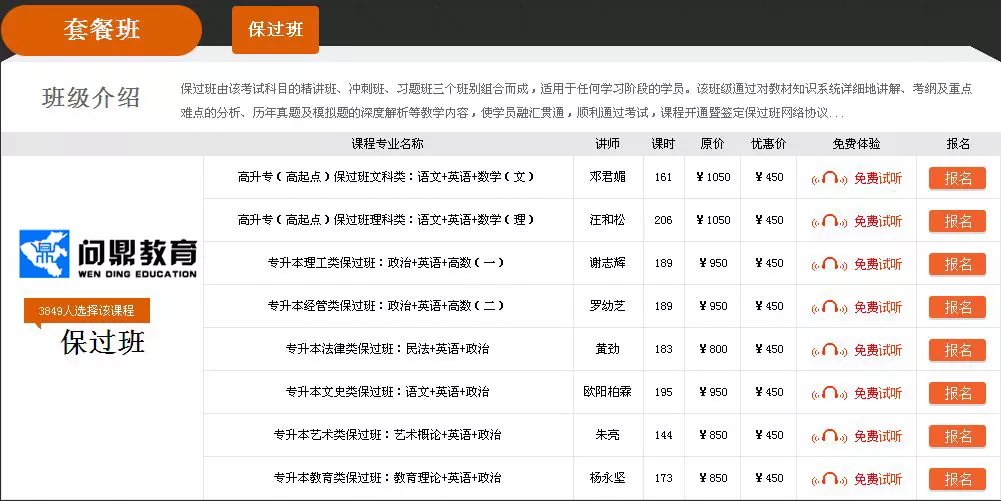The width and height of the screenshot is (1001, 501).
Task: Open course title 专升本经管类保过班
Action: pos(386,306)
